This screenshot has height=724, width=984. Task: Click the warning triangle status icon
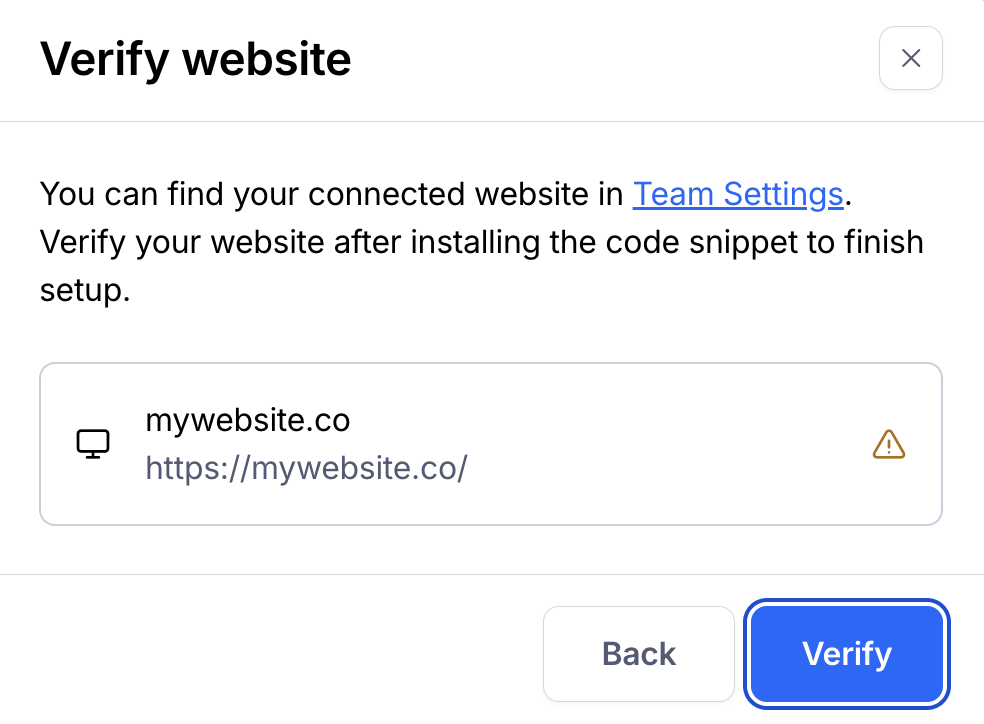click(888, 444)
